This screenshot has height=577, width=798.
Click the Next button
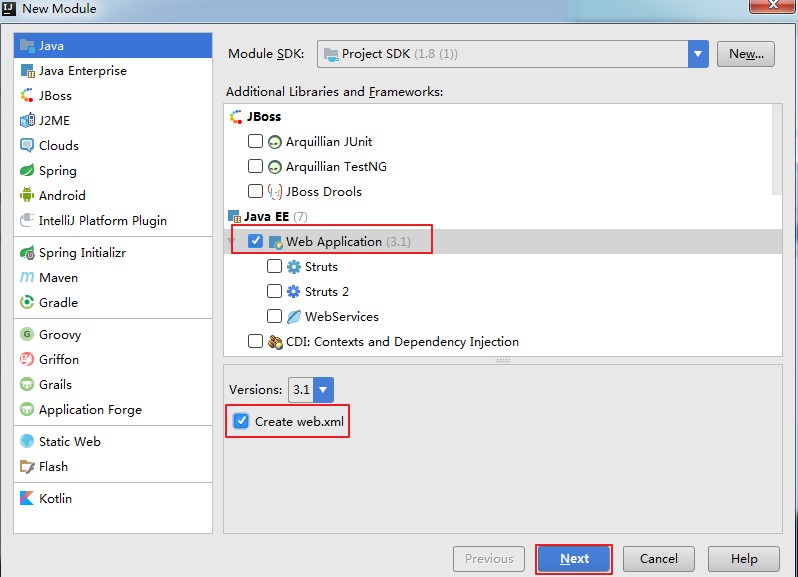click(x=574, y=559)
